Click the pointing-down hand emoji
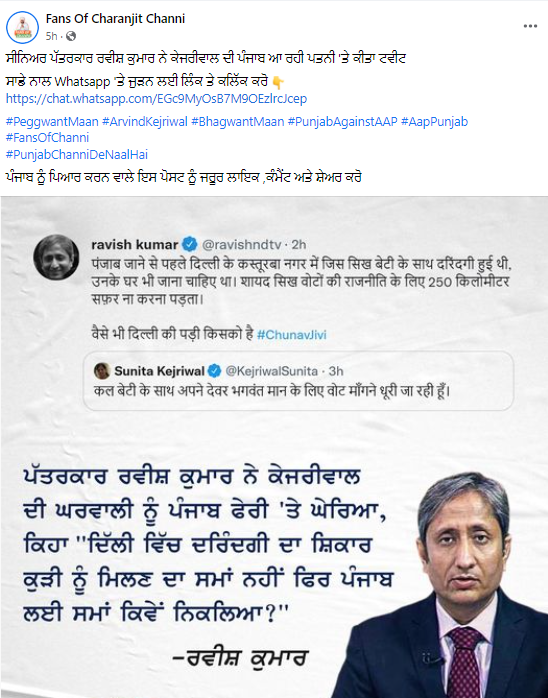Image resolution: width=548 pixels, height=698 pixels. (x=278, y=82)
